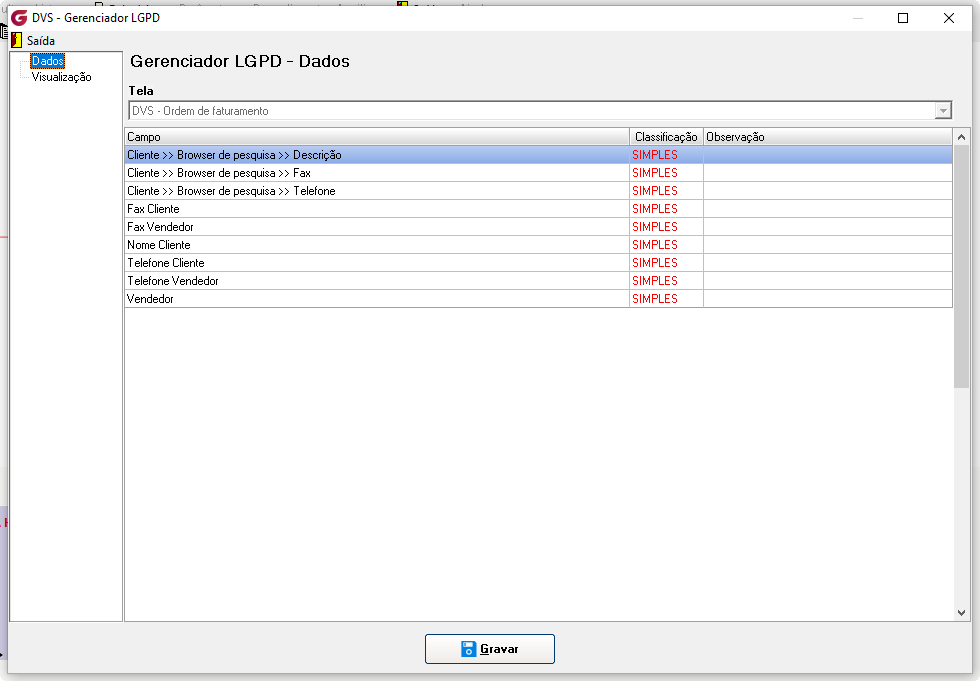Click the Saída exit door icon
The width and height of the screenshot is (980, 681).
pyautogui.click(x=17, y=41)
